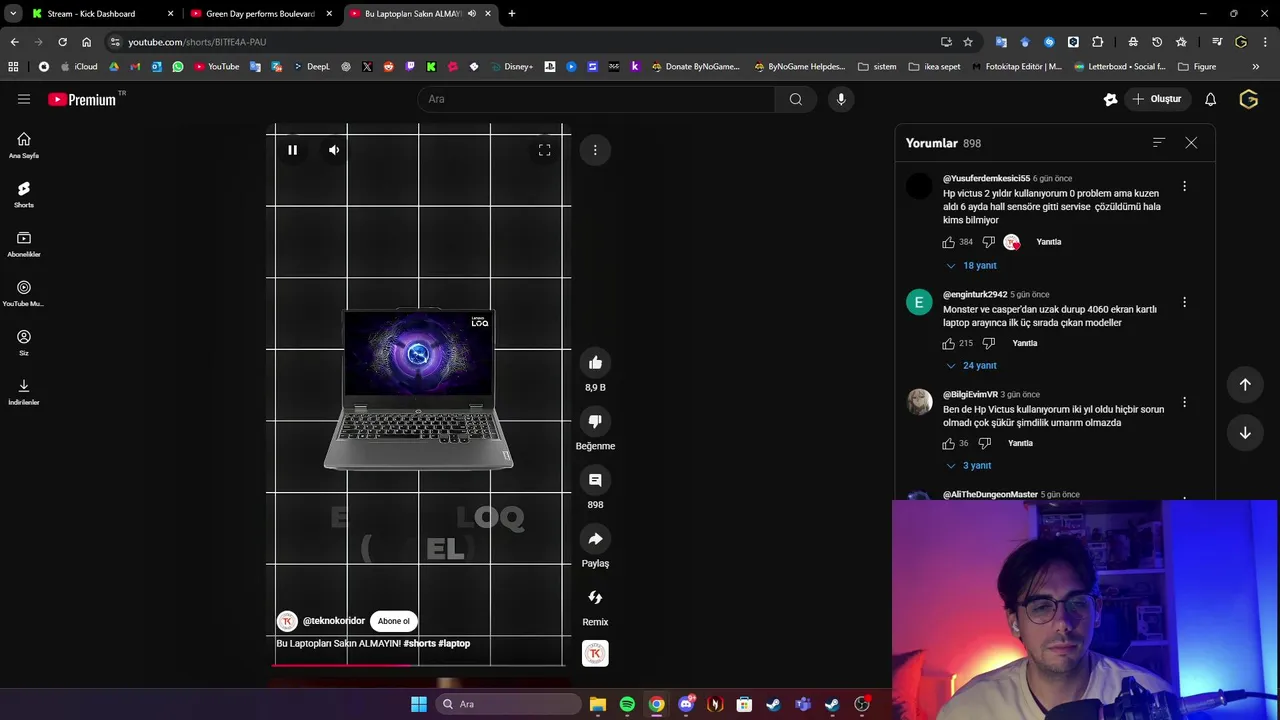Like the comment by @BilgiEvimVR

tap(948, 443)
